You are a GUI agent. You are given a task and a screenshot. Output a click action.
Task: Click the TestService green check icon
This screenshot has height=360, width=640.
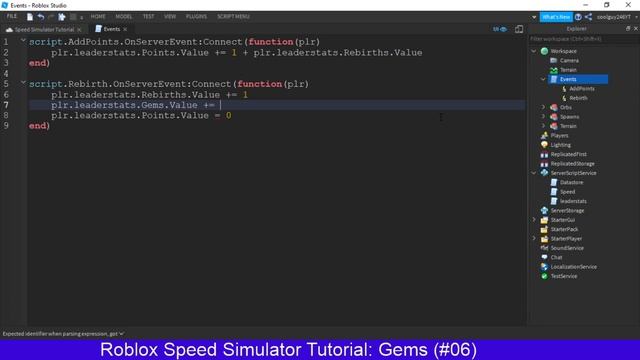tap(544, 276)
